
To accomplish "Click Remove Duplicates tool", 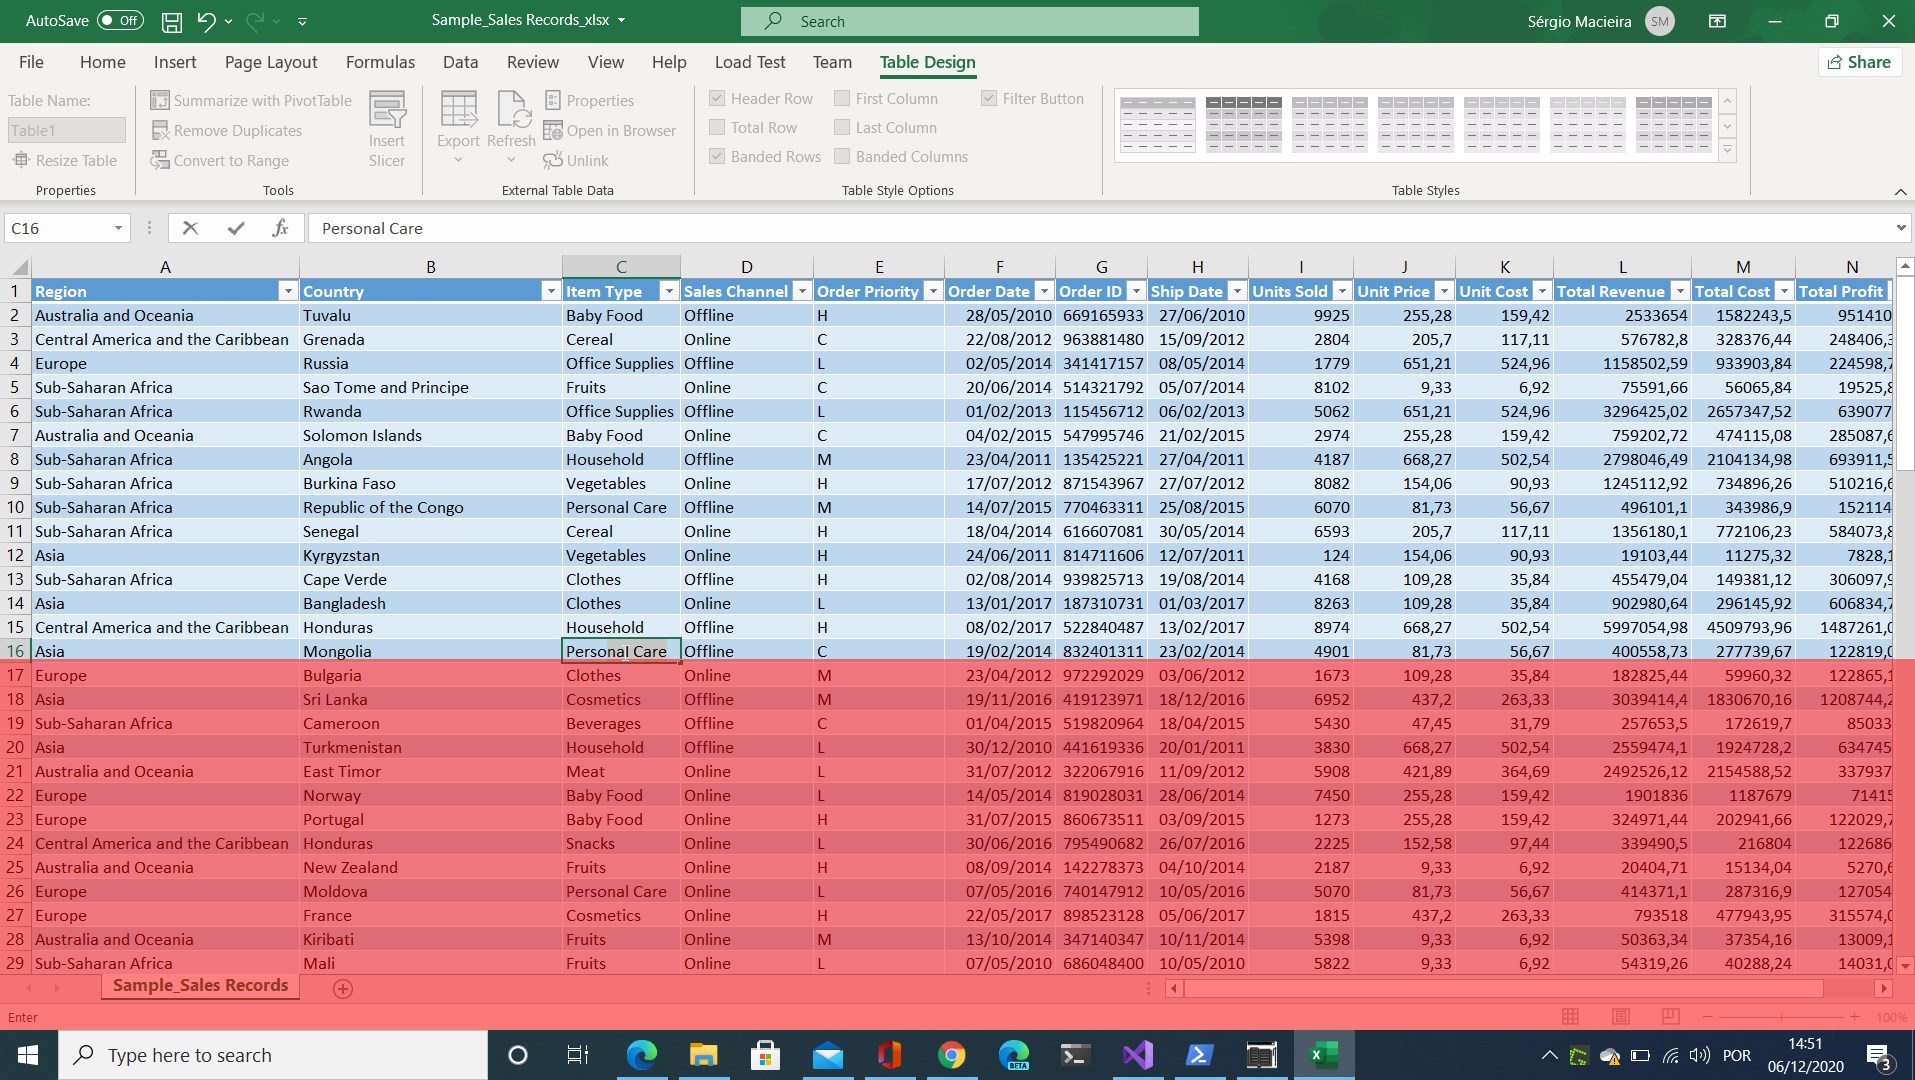I will (x=227, y=130).
